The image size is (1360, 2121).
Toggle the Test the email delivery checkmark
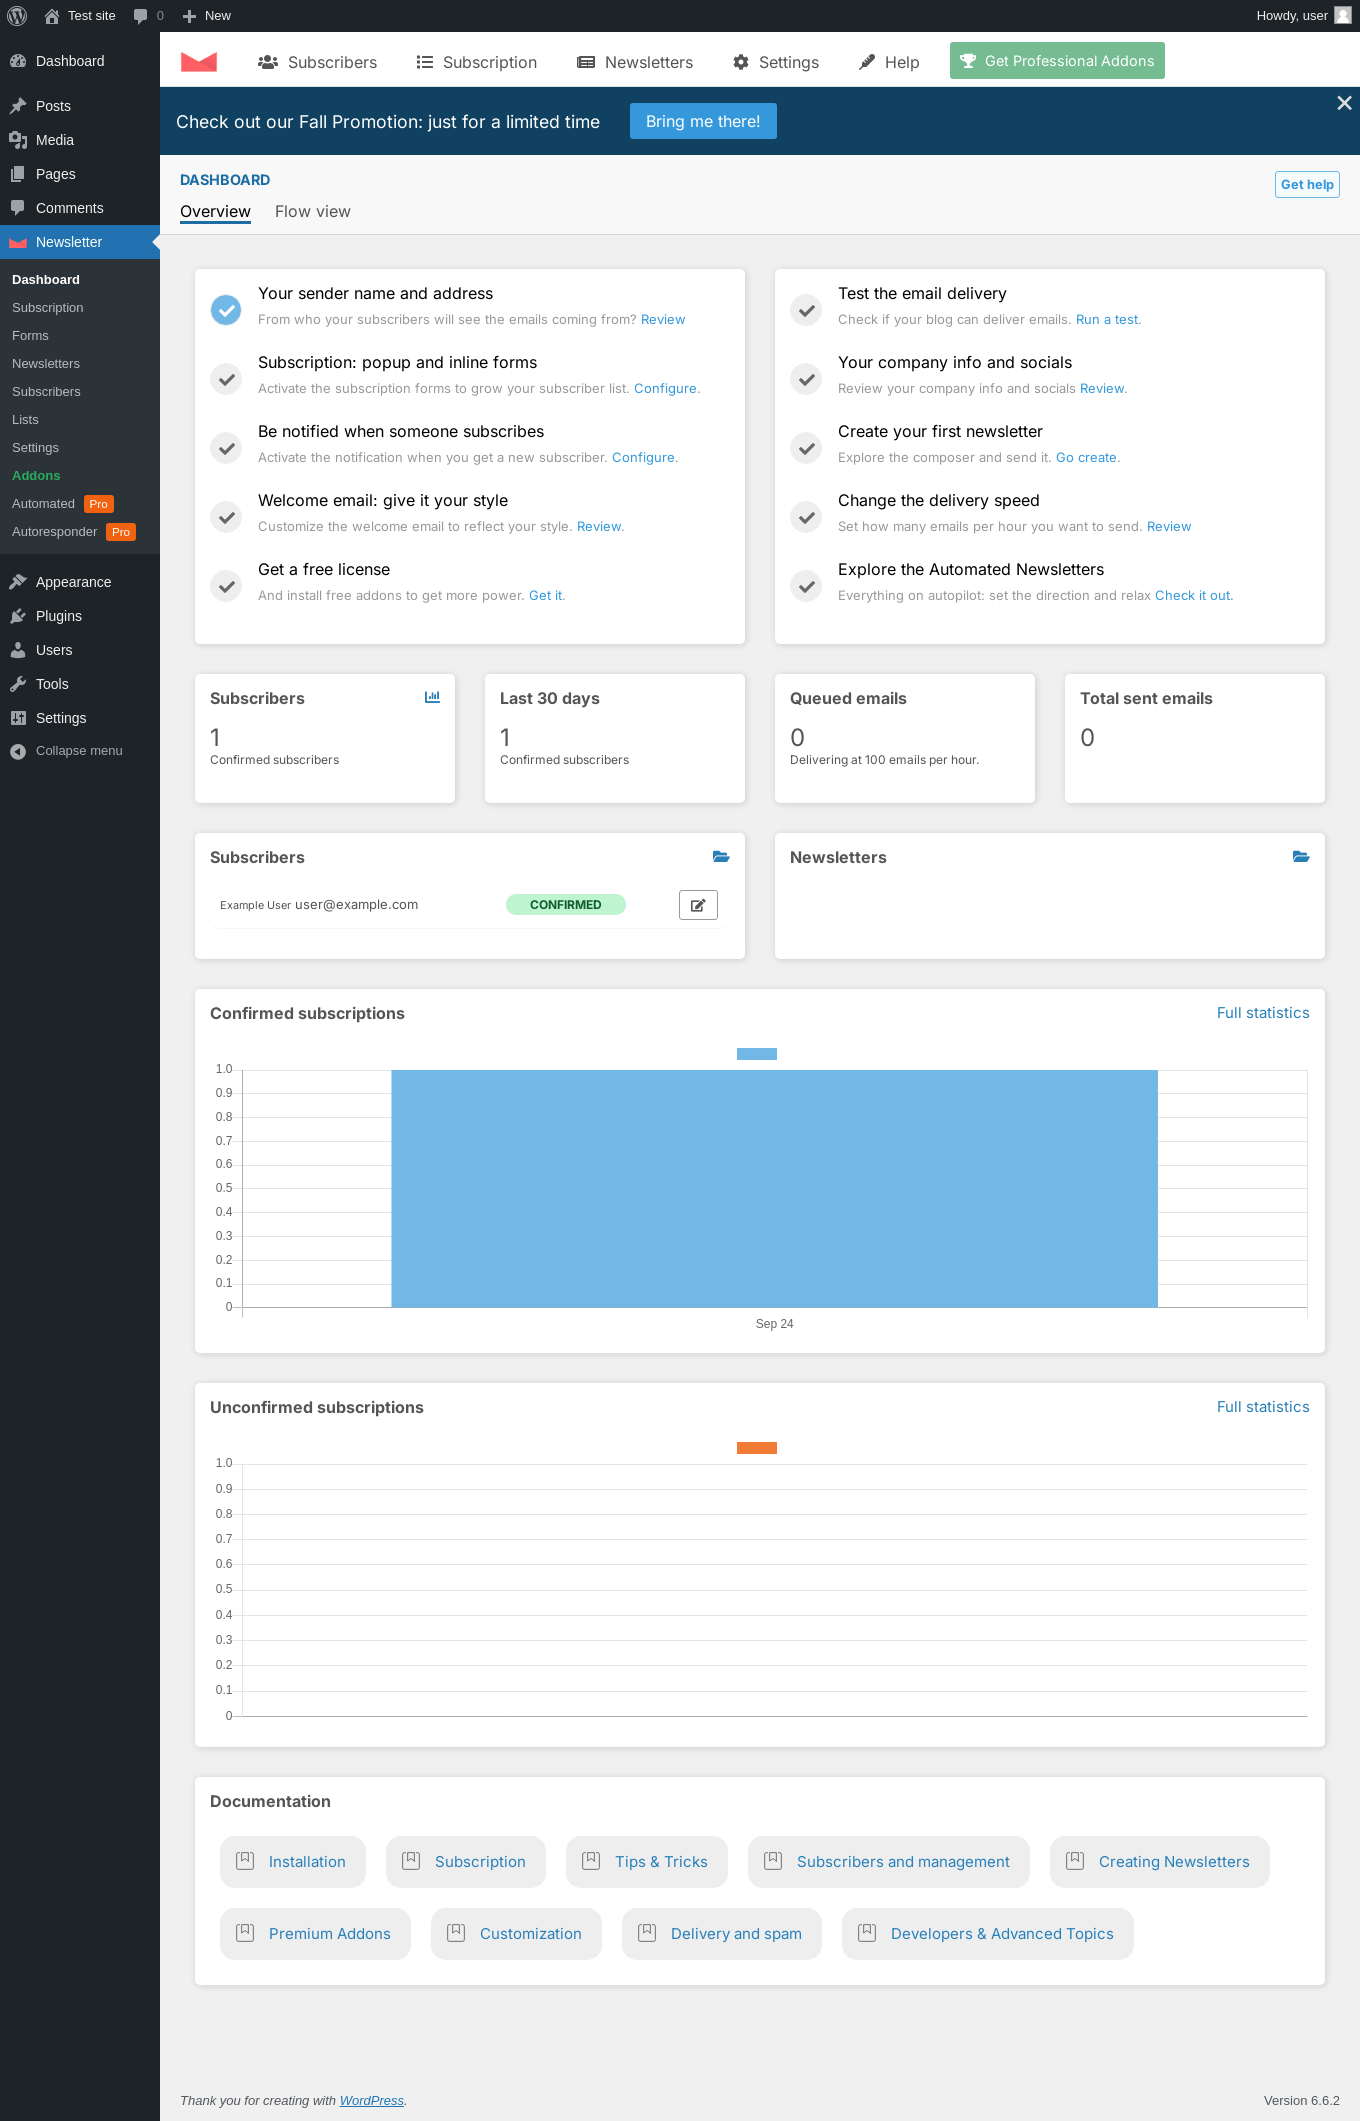pyautogui.click(x=806, y=310)
